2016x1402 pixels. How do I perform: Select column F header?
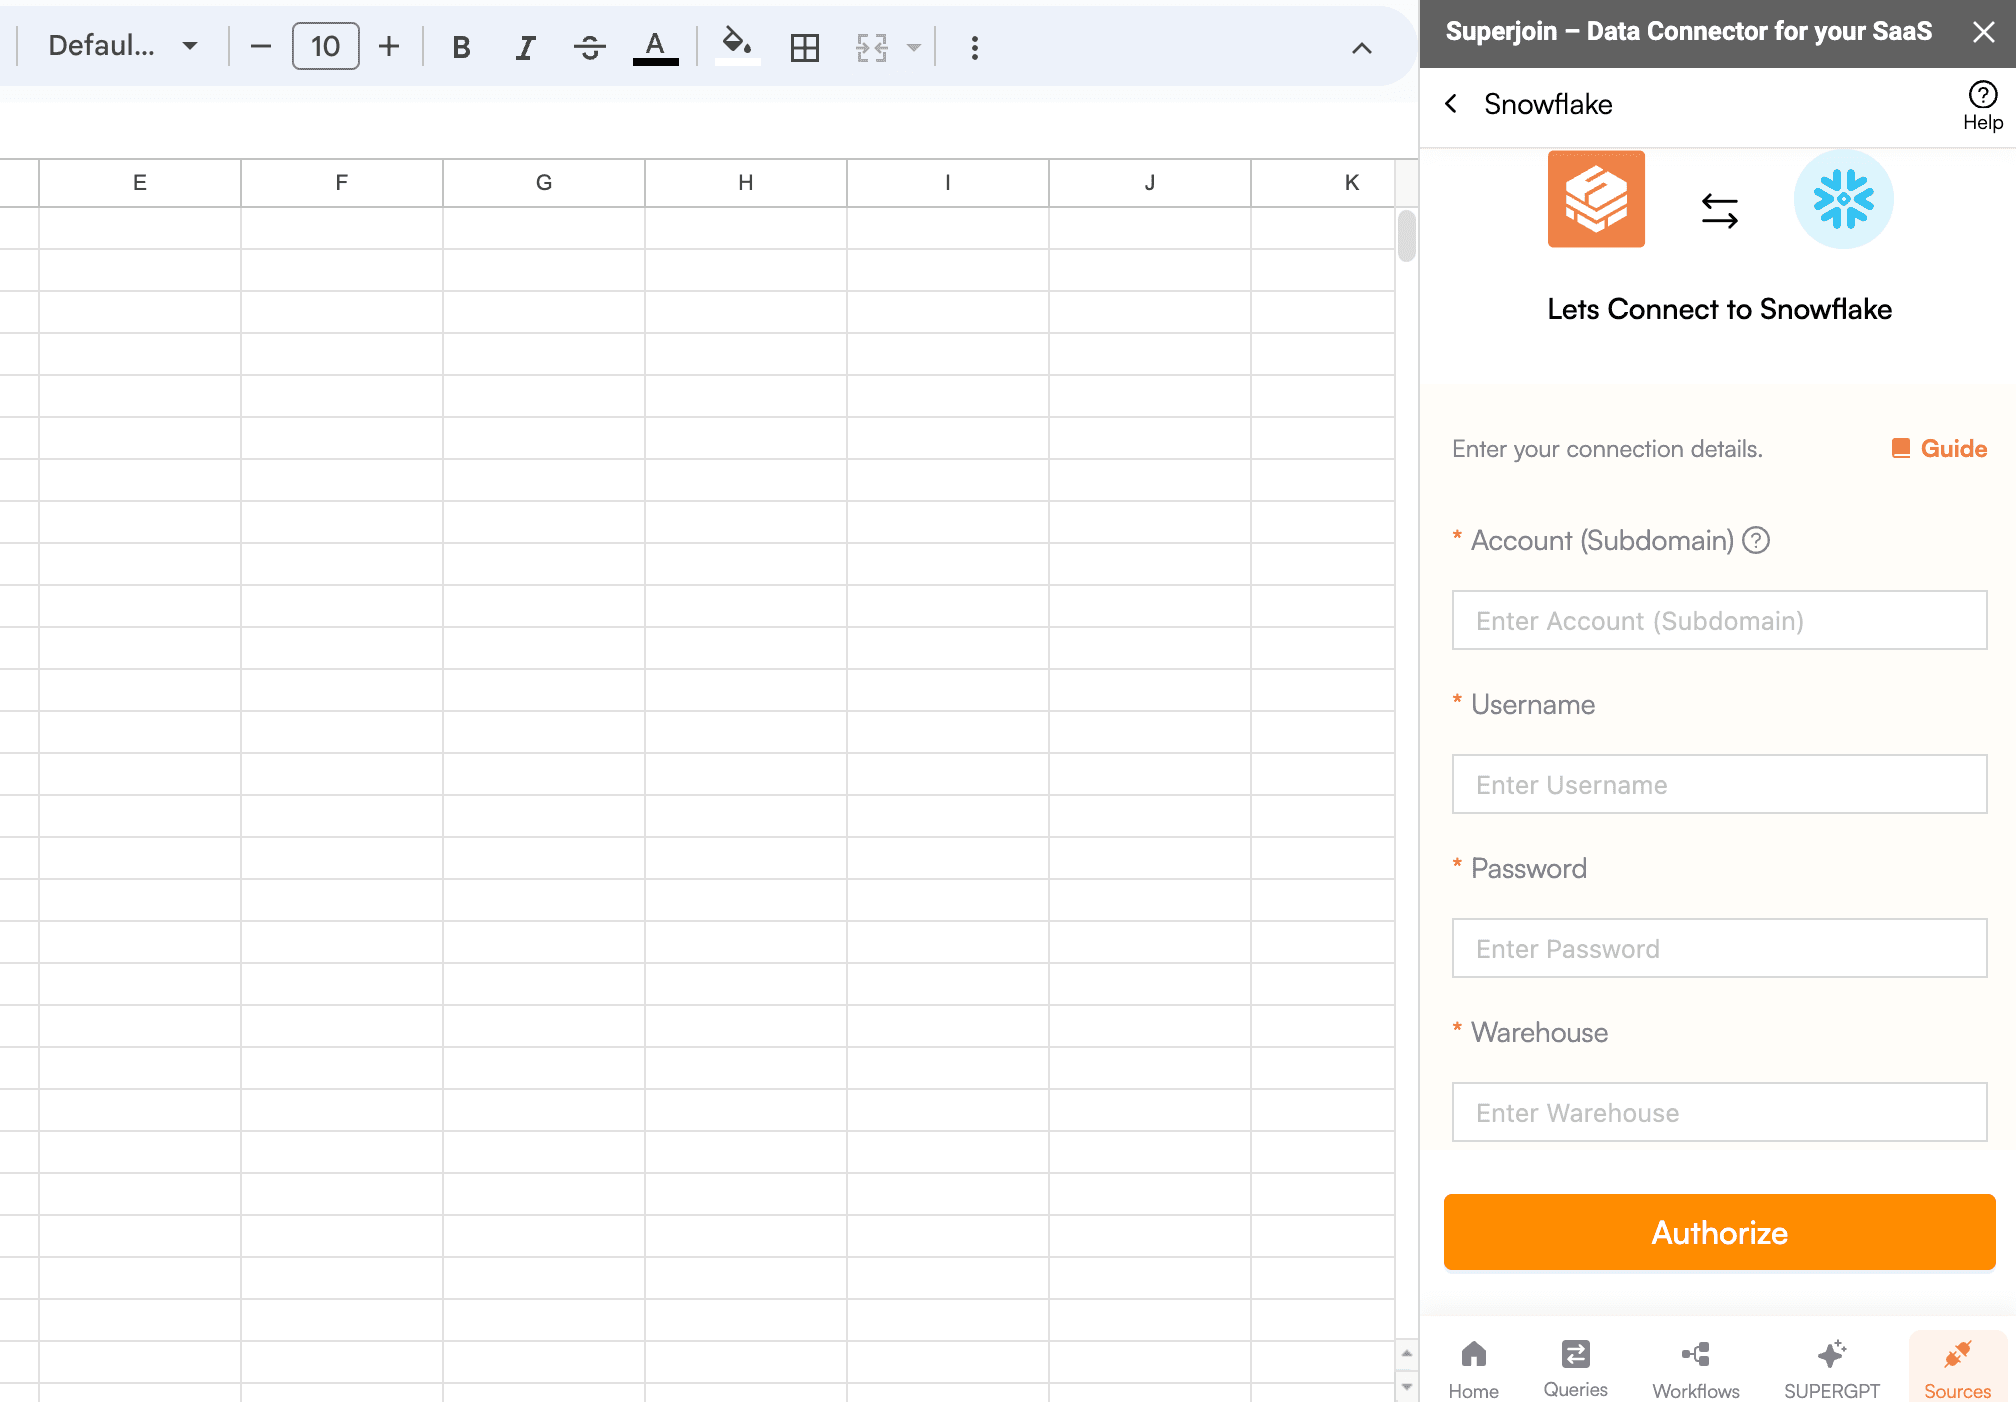click(342, 183)
